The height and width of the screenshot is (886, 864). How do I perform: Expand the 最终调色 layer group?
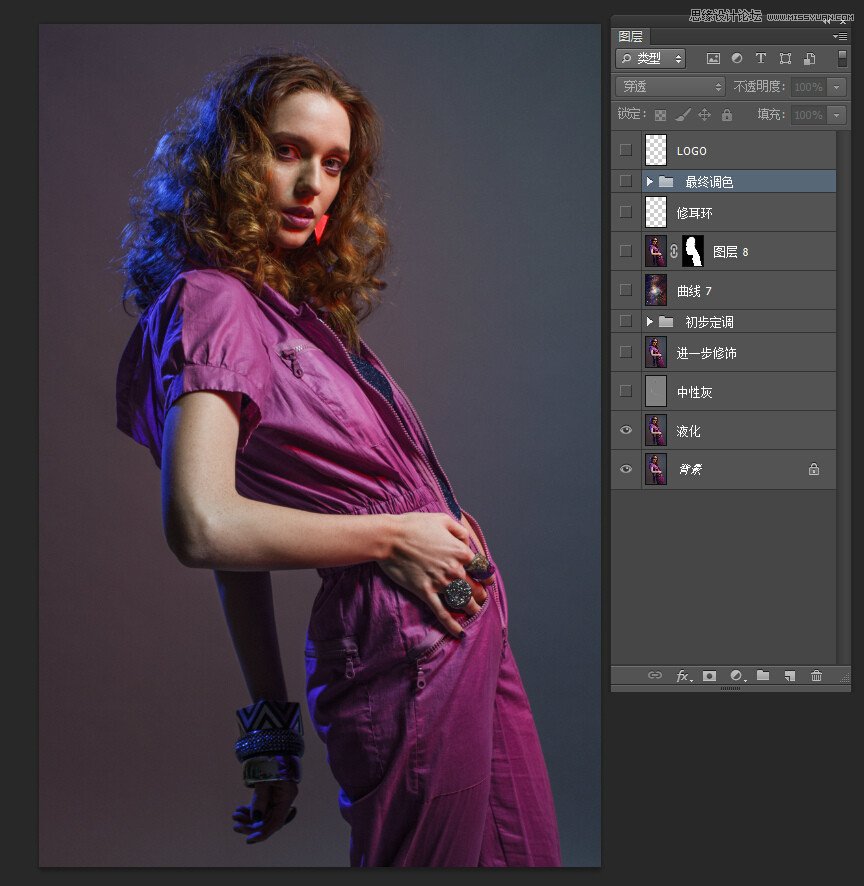pyautogui.click(x=649, y=181)
